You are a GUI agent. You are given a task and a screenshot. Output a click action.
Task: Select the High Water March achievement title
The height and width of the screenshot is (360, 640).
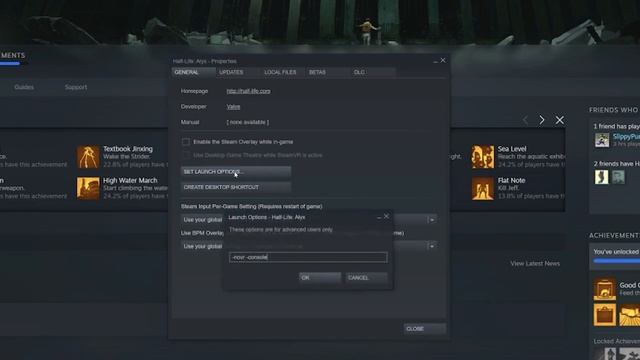coord(130,180)
